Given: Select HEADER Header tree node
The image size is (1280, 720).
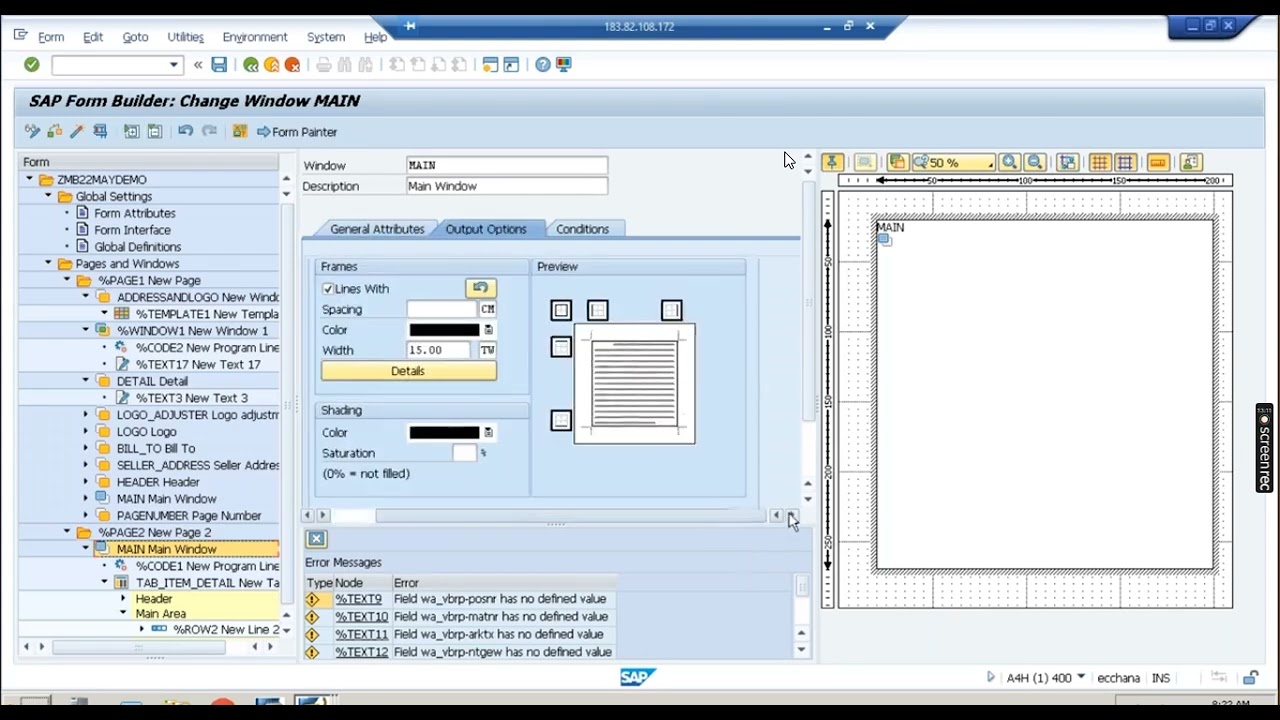Looking at the screenshot, I should click(158, 482).
